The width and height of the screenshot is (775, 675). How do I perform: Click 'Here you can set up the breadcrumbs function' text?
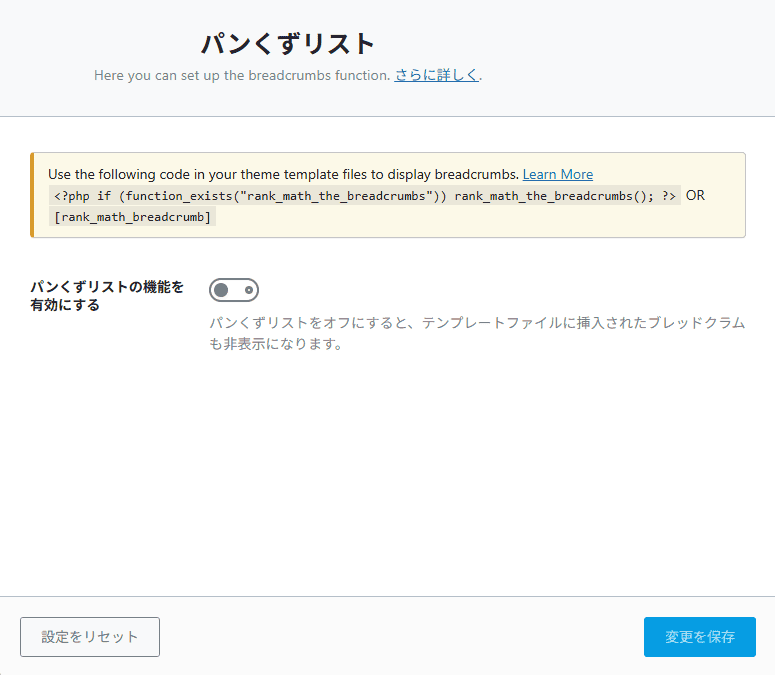coord(242,75)
